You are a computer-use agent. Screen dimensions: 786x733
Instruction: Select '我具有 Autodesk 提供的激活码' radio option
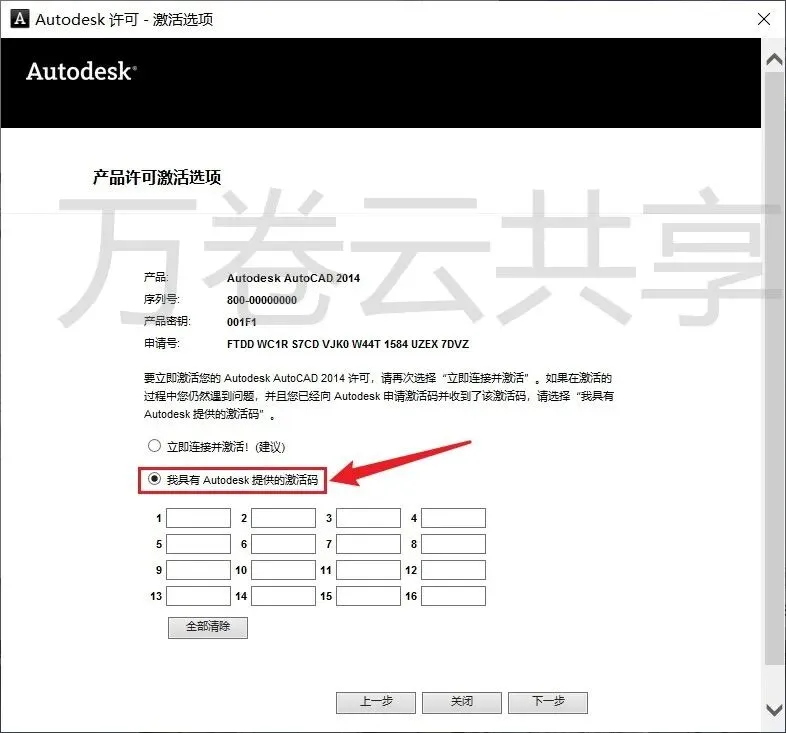(154, 479)
